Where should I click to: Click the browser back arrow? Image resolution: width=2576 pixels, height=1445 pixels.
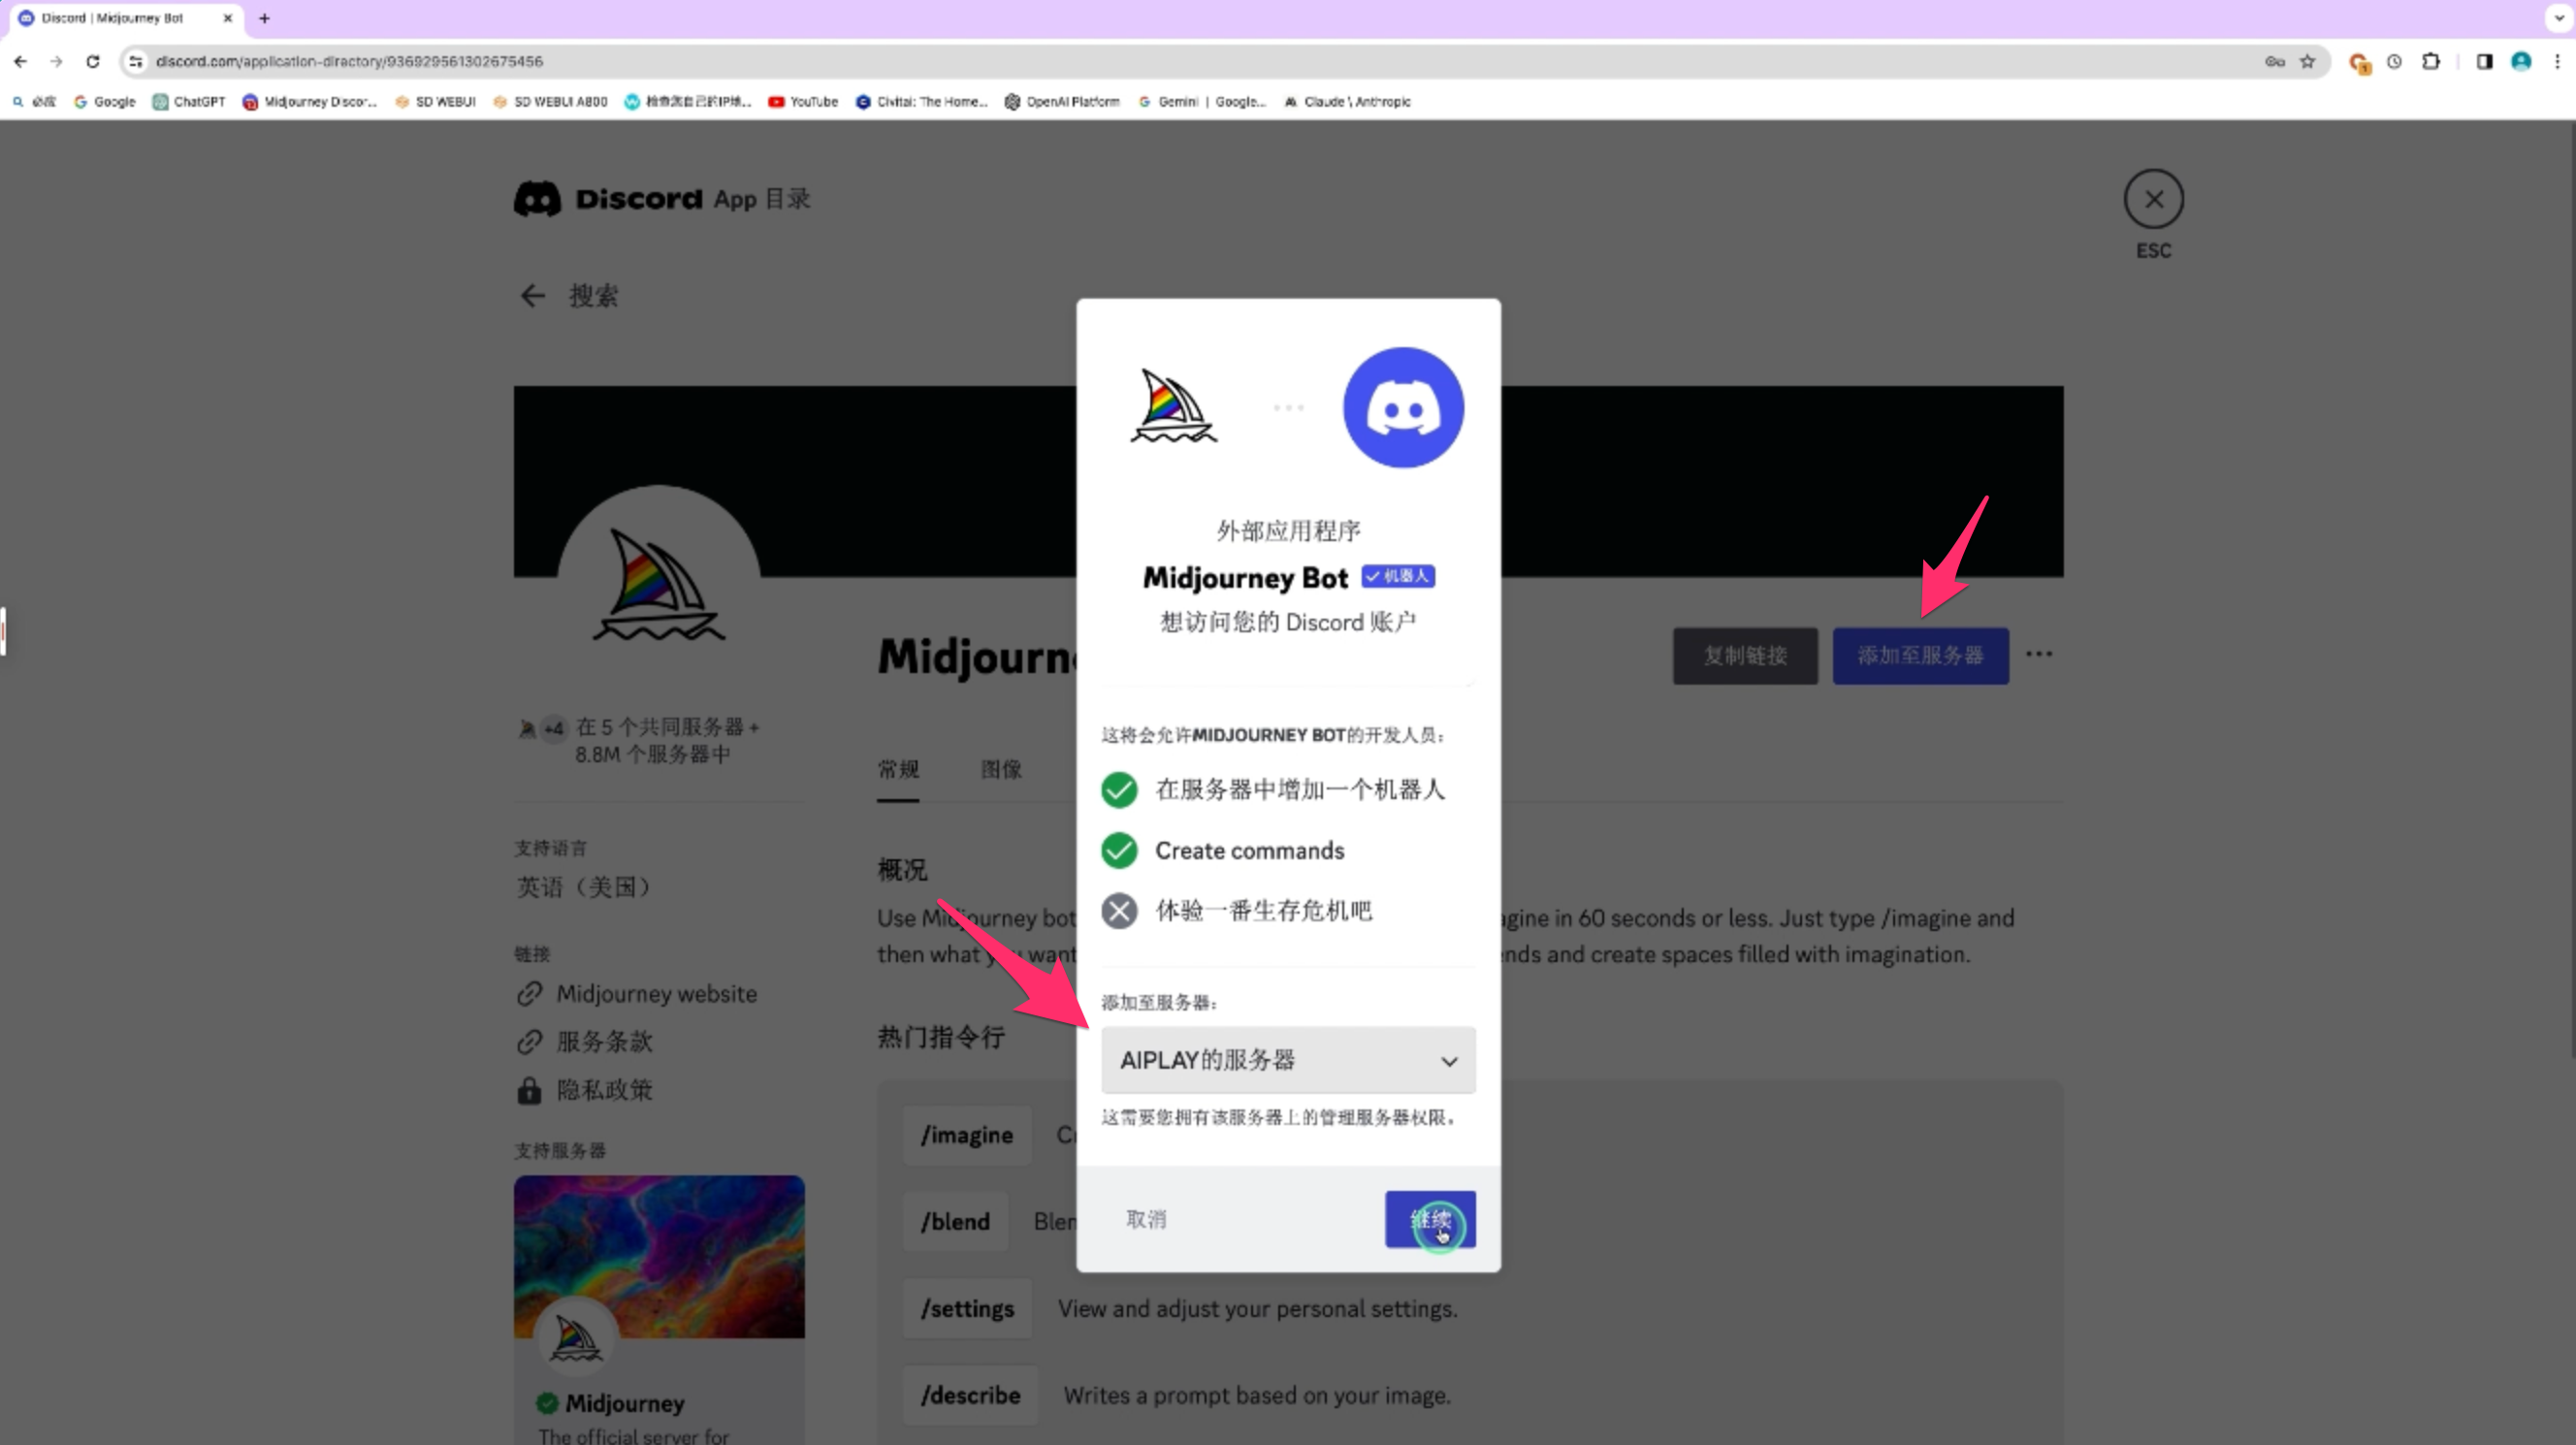[x=21, y=61]
